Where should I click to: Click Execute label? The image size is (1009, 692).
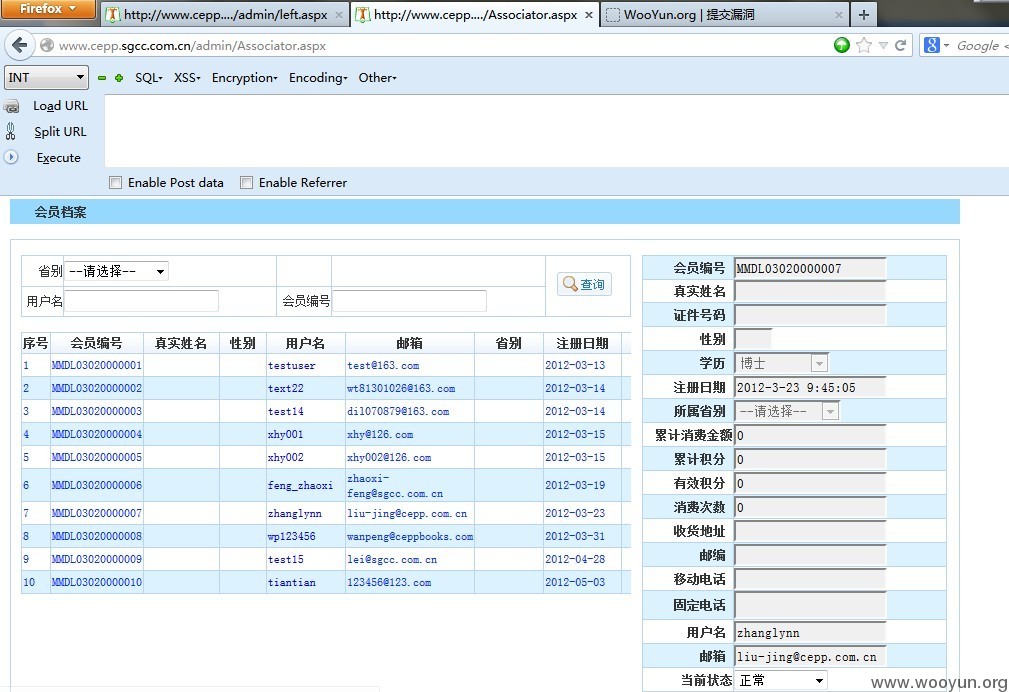[x=59, y=158]
